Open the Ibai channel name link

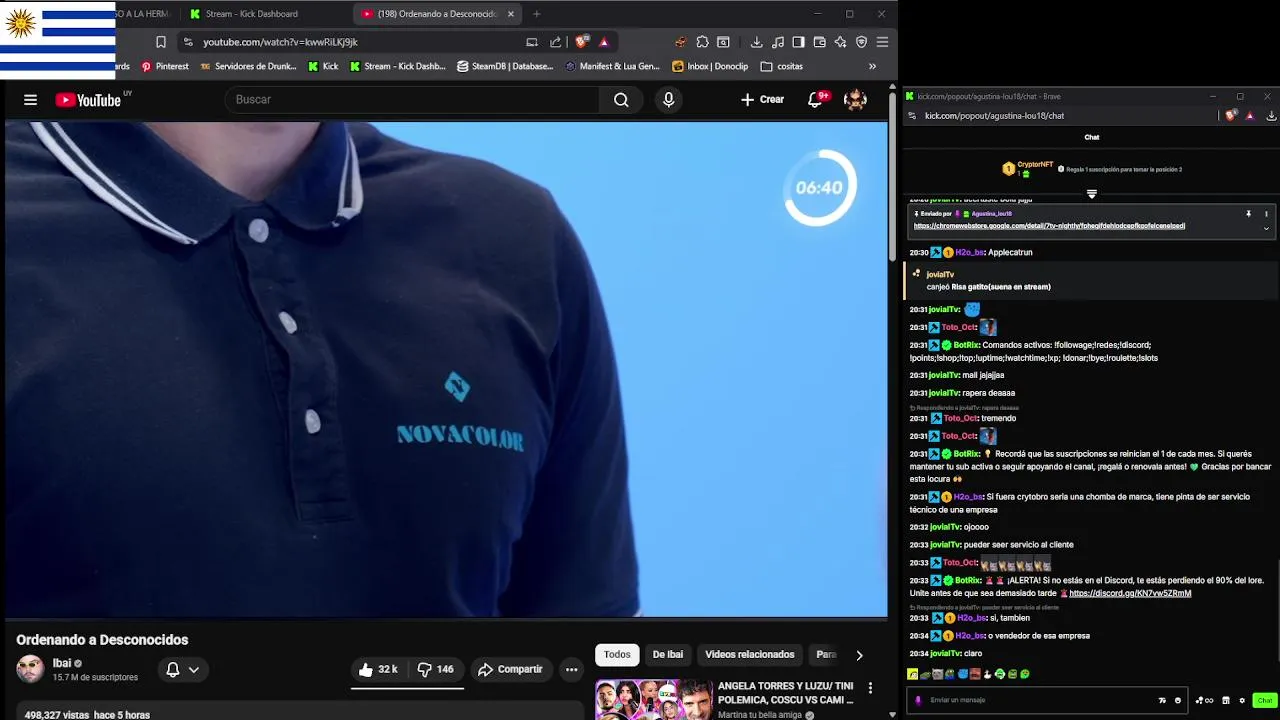click(62, 663)
